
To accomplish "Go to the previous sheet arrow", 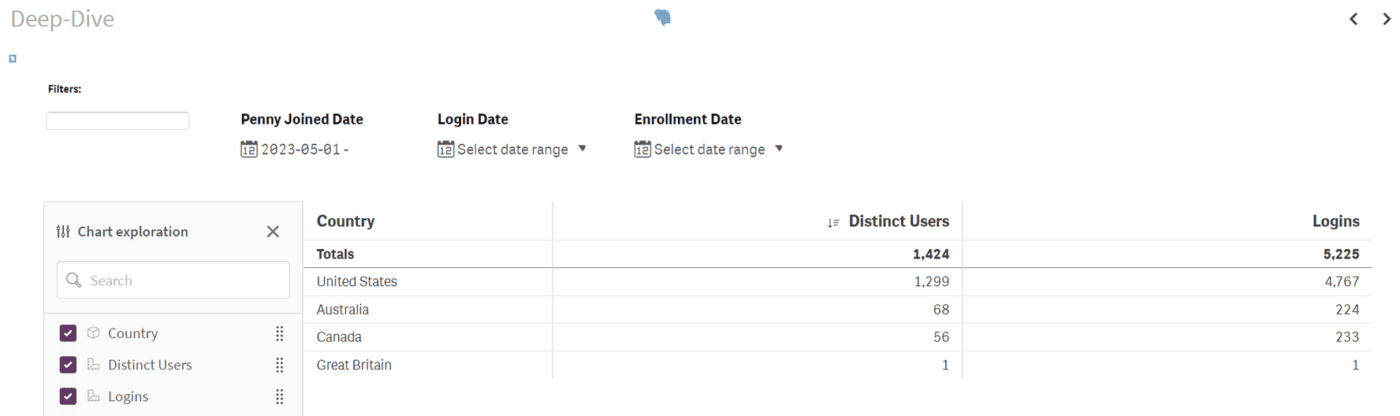I will pos(1354,18).
